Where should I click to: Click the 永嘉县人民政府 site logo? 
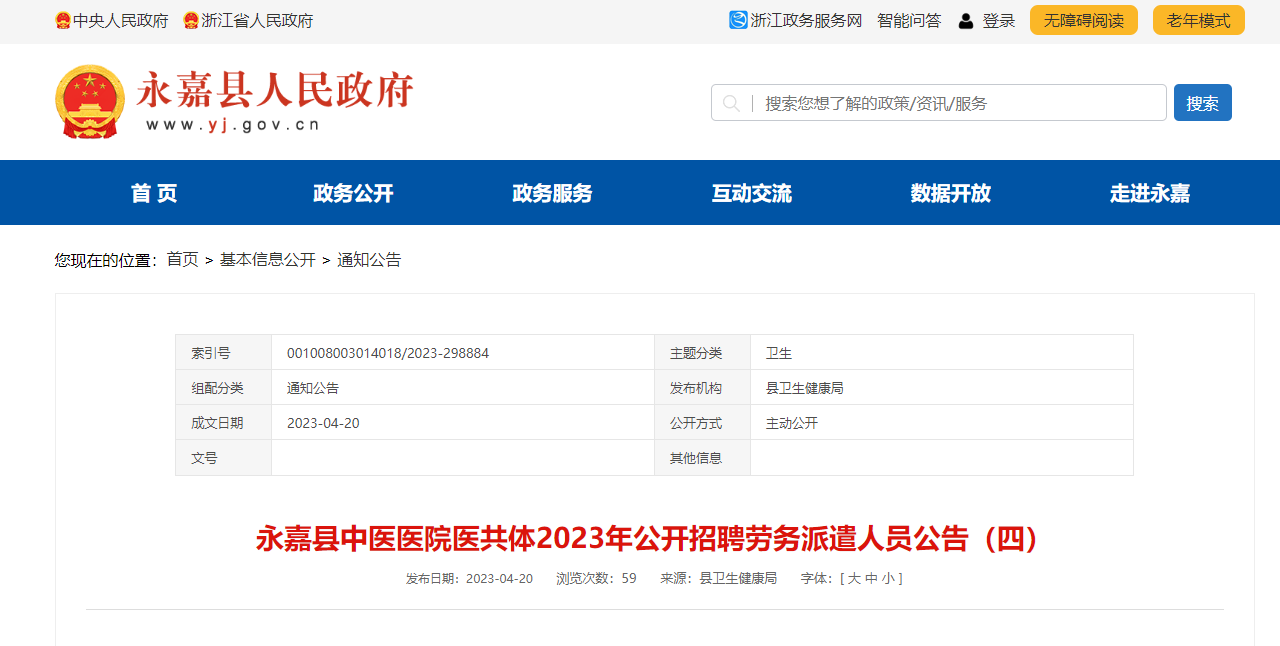234,102
